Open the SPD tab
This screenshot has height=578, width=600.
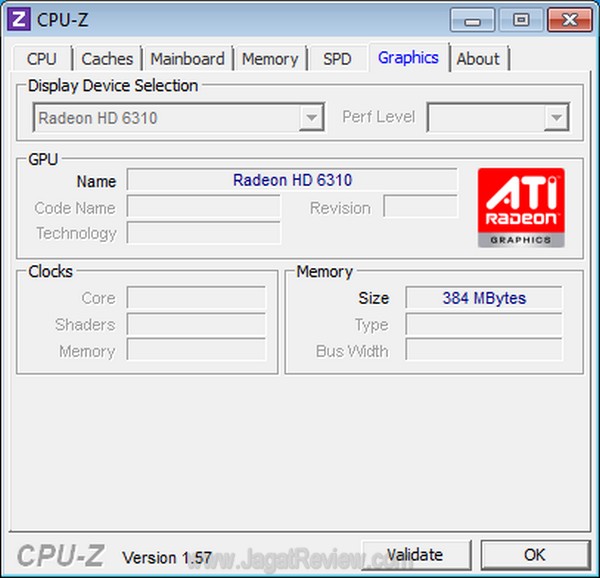point(337,59)
